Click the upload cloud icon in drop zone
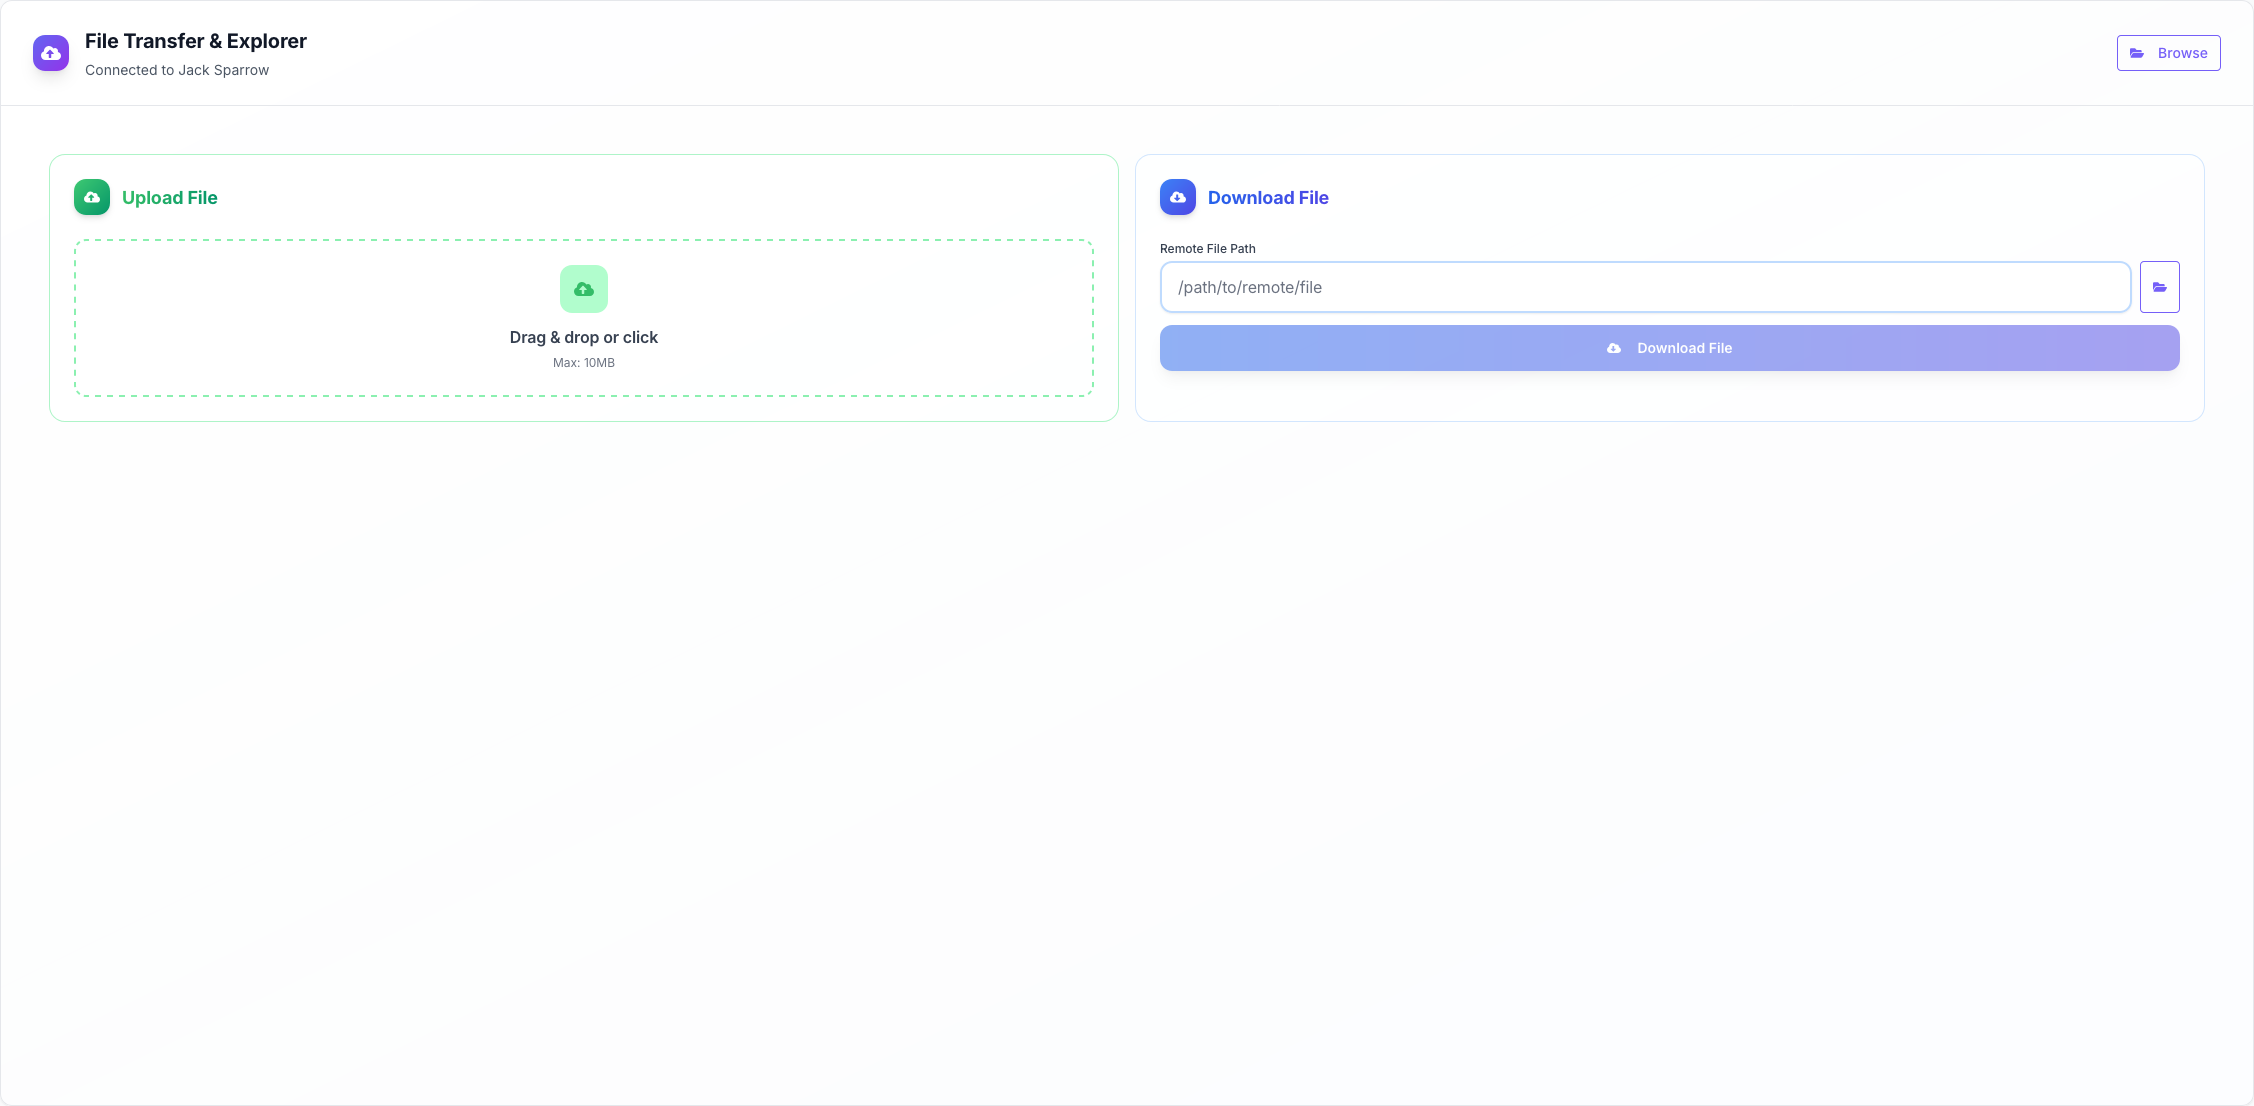The height and width of the screenshot is (1106, 2254). tap(584, 289)
